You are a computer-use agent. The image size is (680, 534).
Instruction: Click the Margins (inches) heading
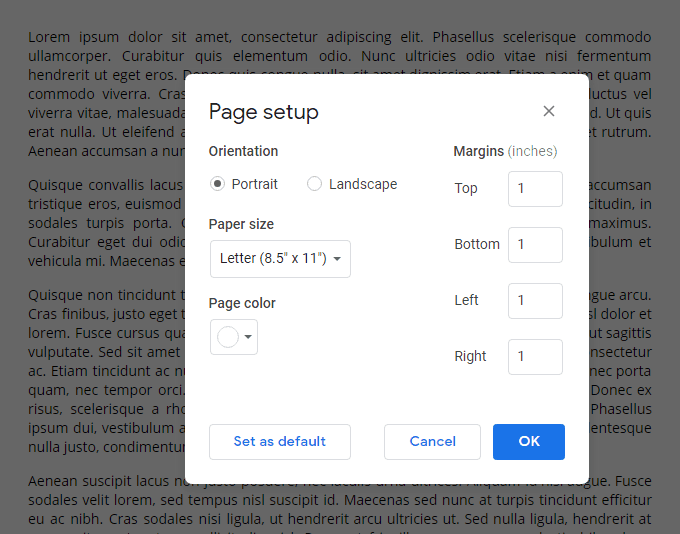pos(505,151)
